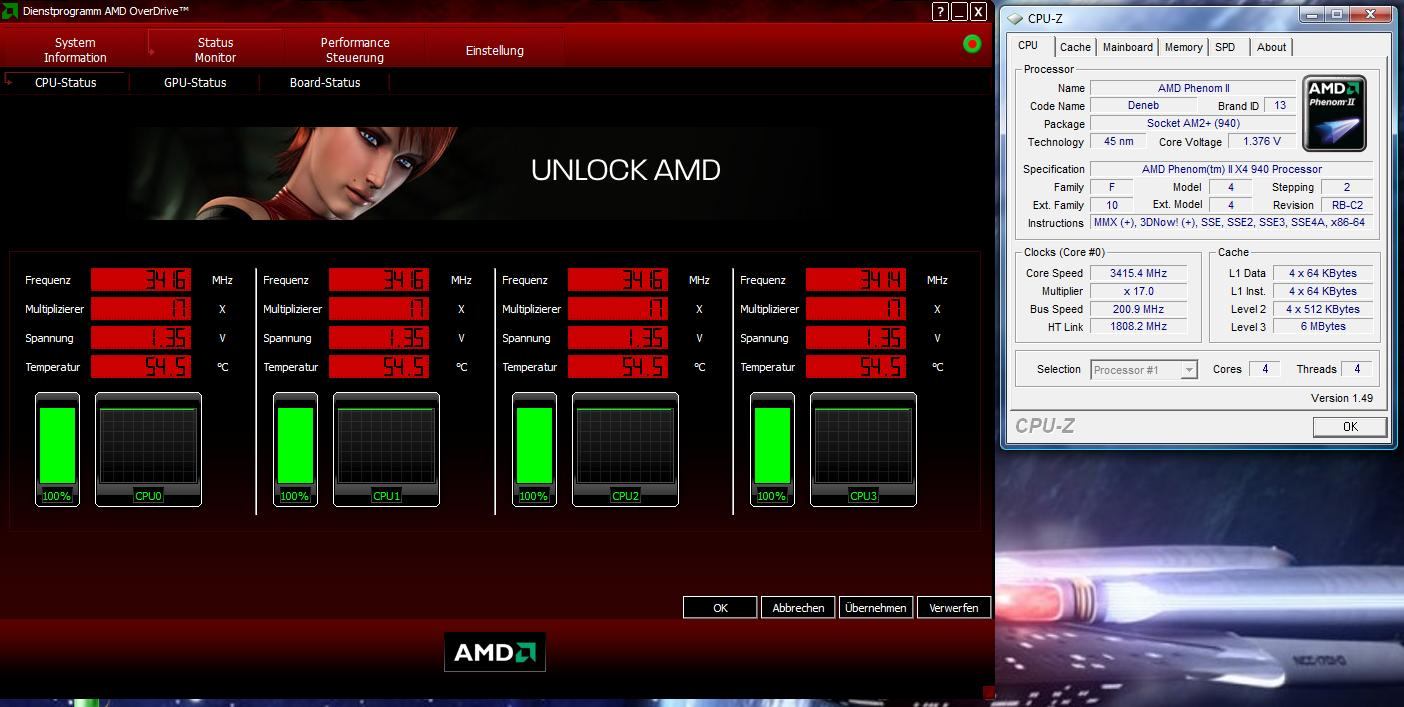Open the System Information tab
Image resolution: width=1404 pixels, height=707 pixels.
75,50
